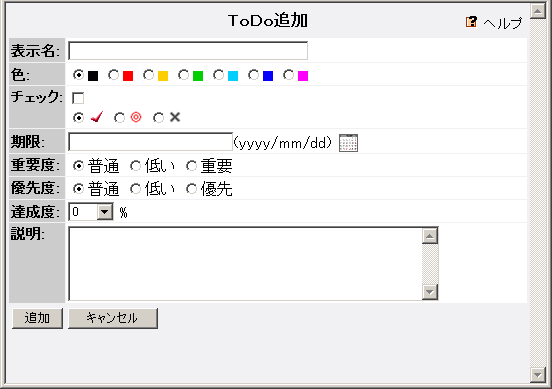Click the window scrollbar up arrow
The height and width of the screenshot is (389, 552).
[x=538, y=11]
